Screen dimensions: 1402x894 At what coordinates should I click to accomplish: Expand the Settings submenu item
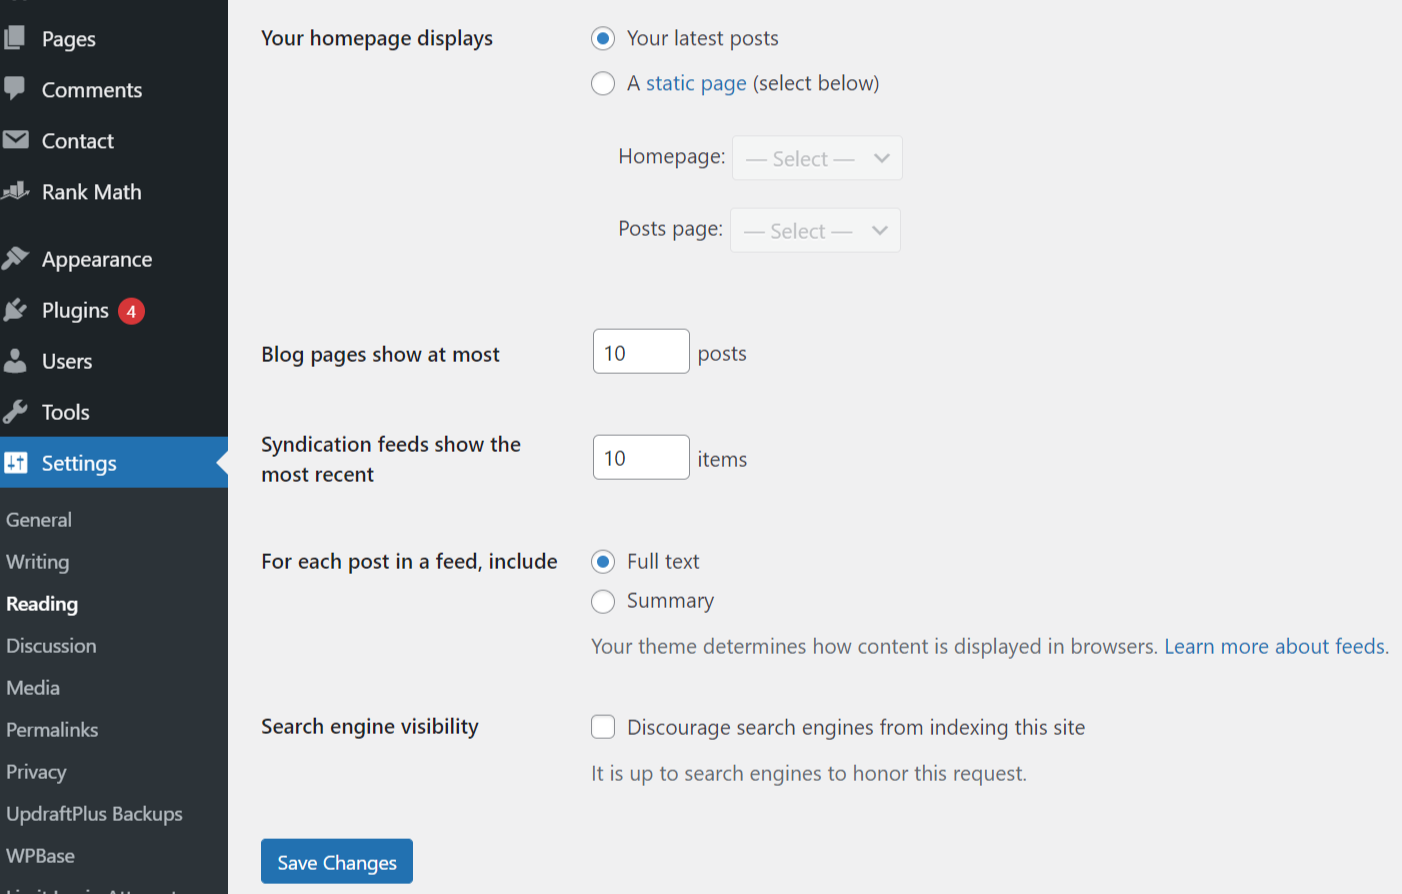coord(79,462)
